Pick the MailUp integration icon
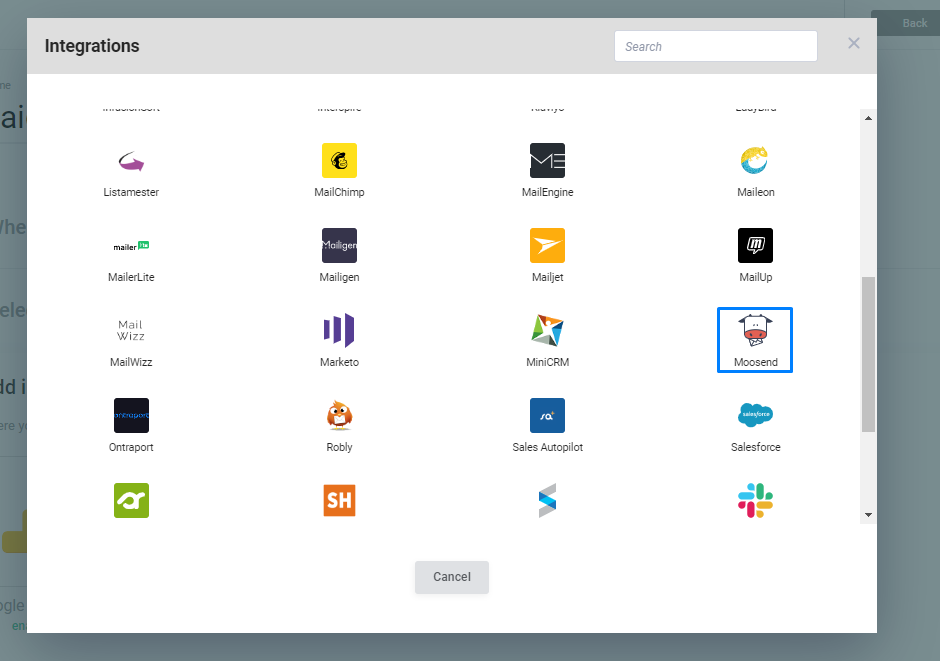 pos(755,246)
